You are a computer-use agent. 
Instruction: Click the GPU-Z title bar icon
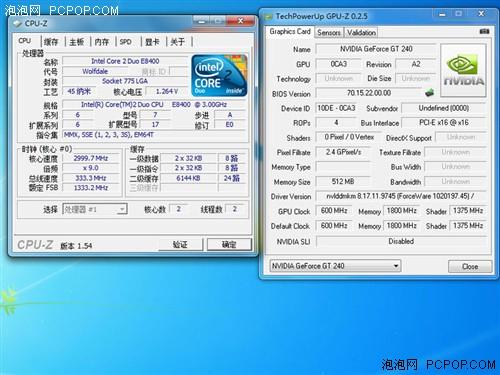point(268,17)
